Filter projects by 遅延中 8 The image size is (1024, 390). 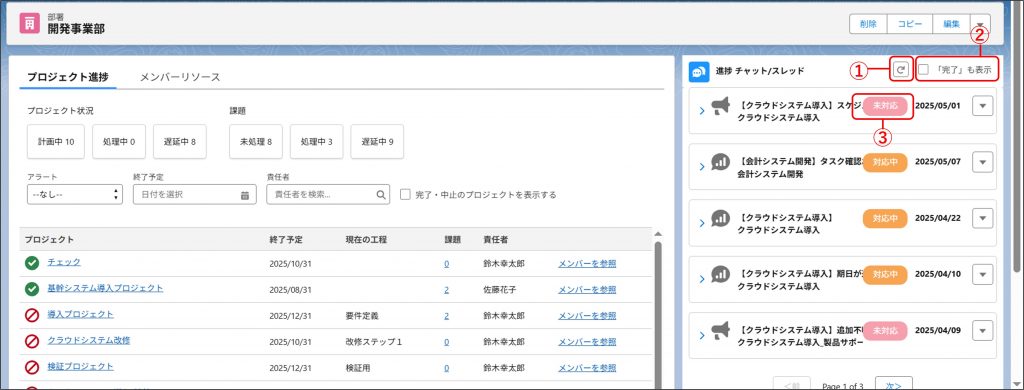(x=180, y=141)
